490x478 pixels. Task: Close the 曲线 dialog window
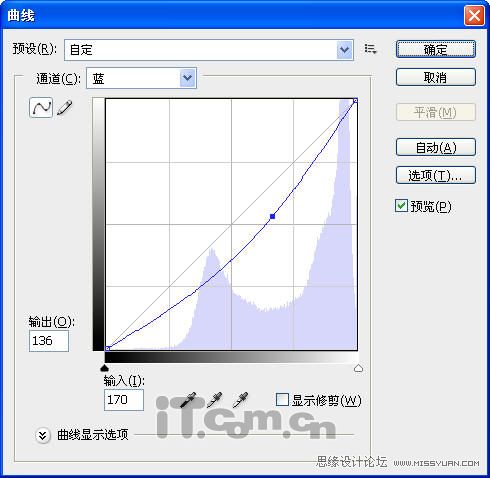pyautogui.click(x=474, y=15)
